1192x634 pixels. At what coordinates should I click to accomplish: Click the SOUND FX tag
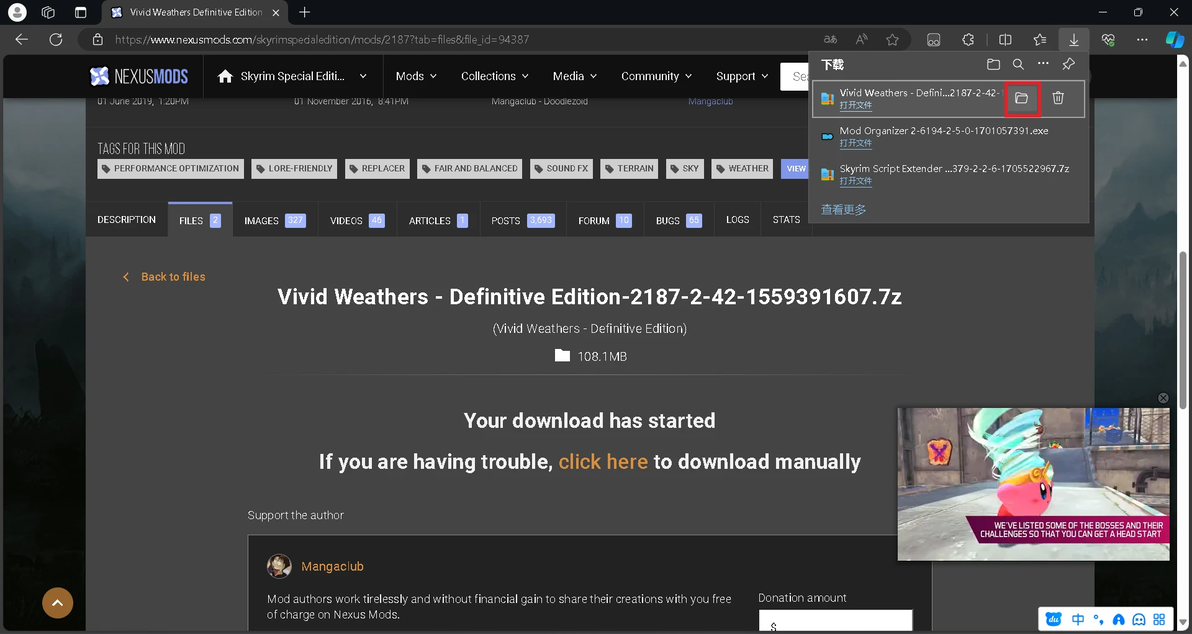561,169
